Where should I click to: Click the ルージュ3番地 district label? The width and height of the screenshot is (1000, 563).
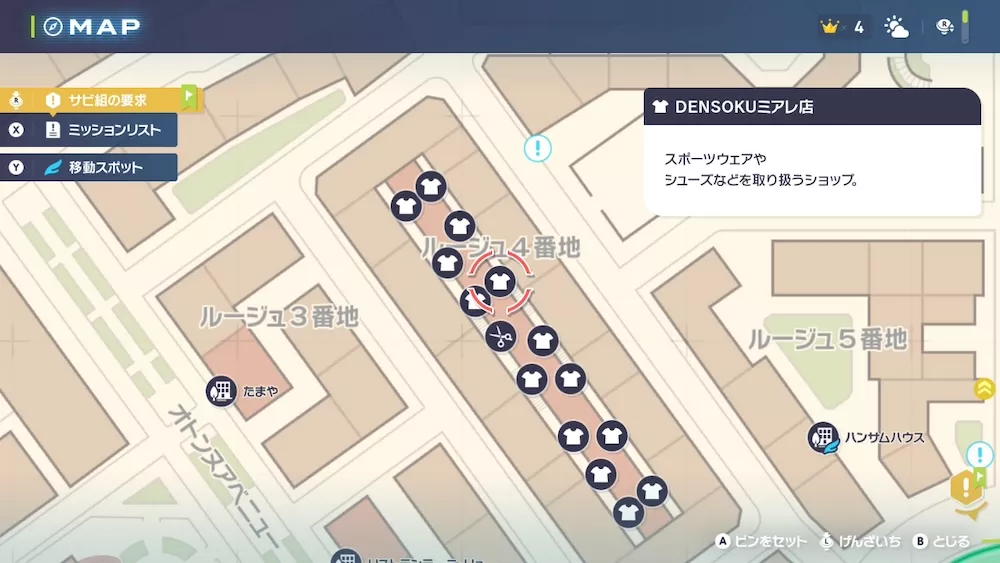[279, 316]
